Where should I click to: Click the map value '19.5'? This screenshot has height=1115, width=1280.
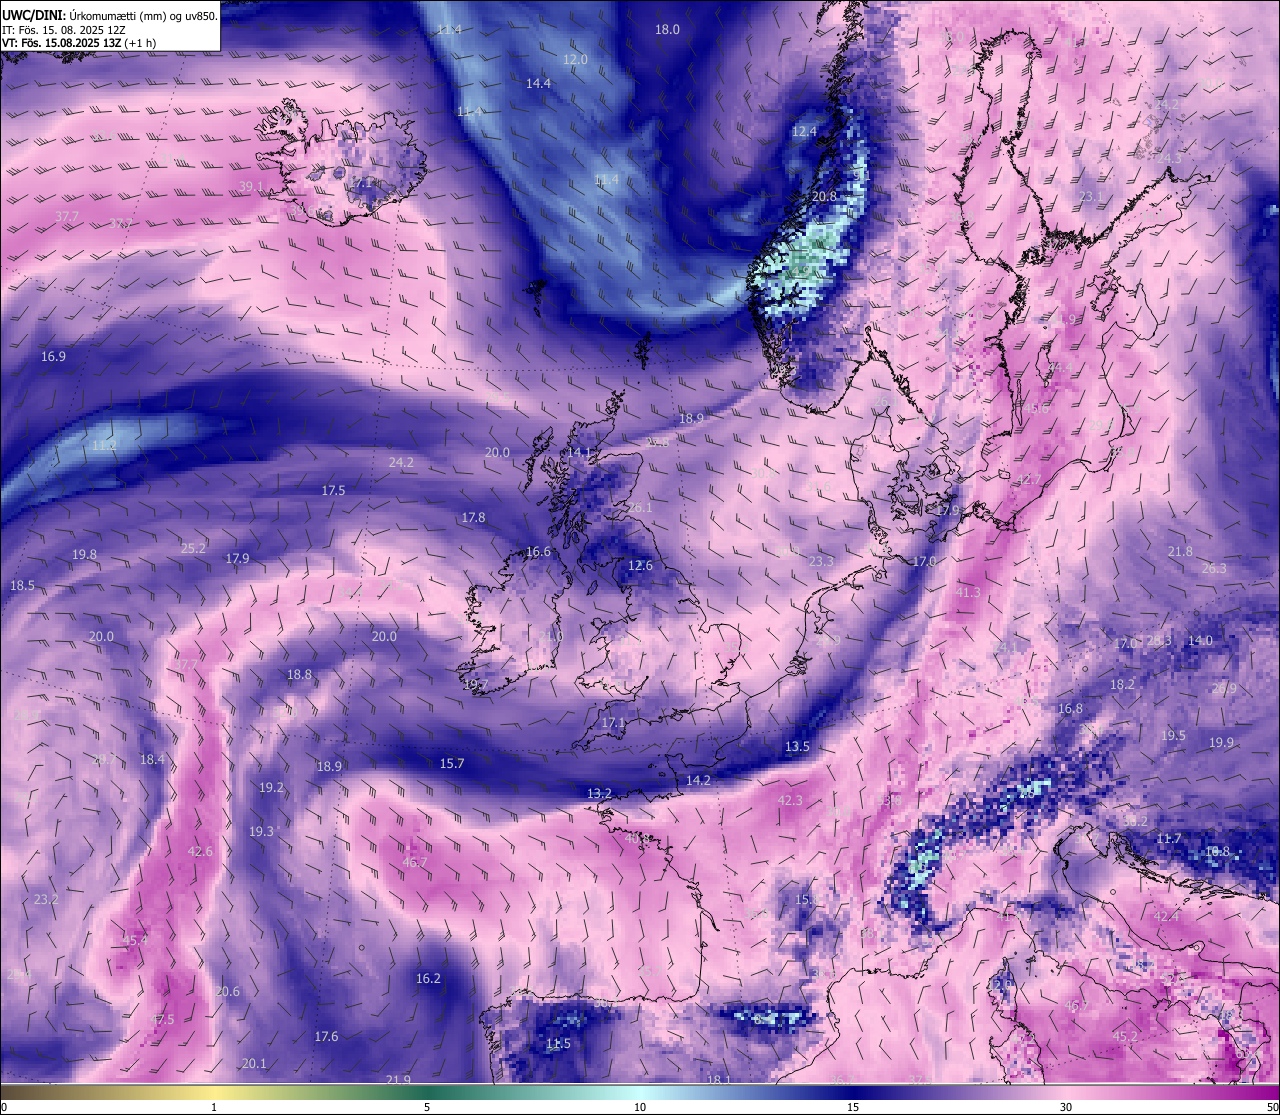pos(1173,736)
